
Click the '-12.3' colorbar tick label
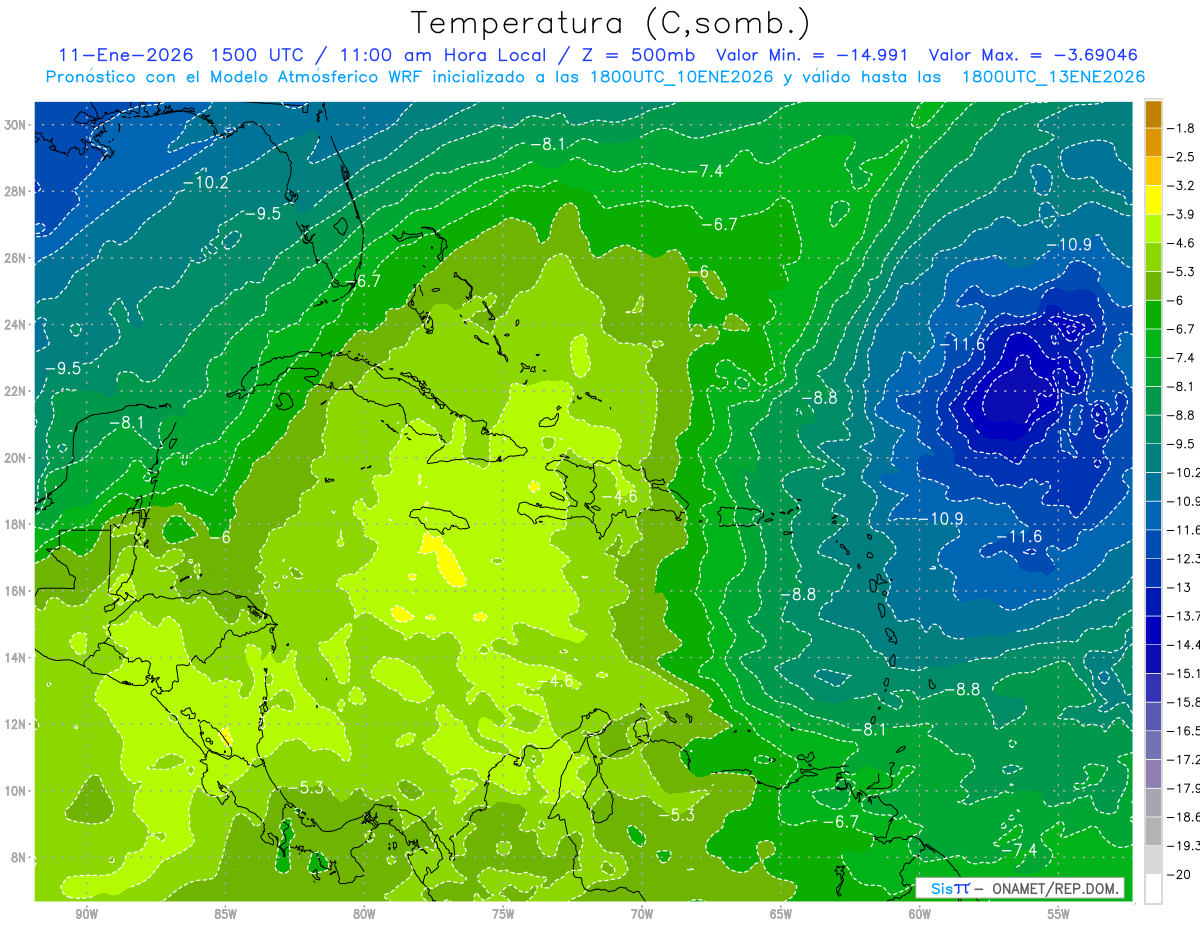pos(1184,558)
